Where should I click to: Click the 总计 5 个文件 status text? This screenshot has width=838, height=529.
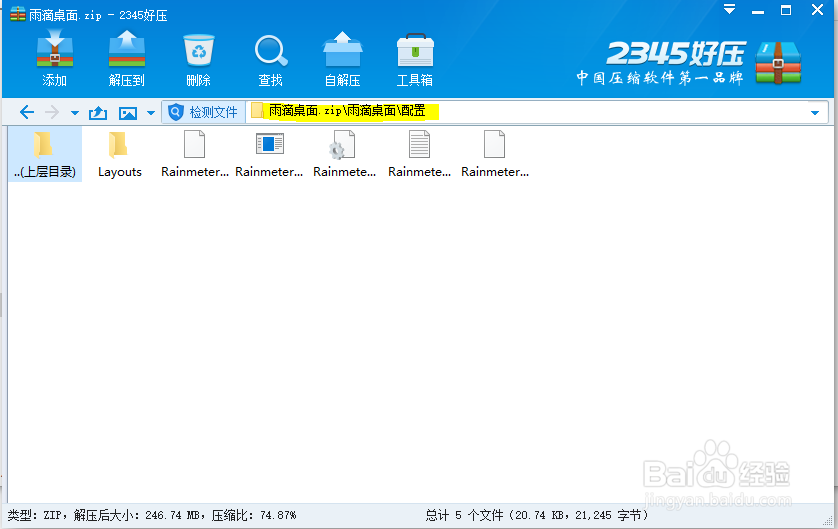click(537, 515)
